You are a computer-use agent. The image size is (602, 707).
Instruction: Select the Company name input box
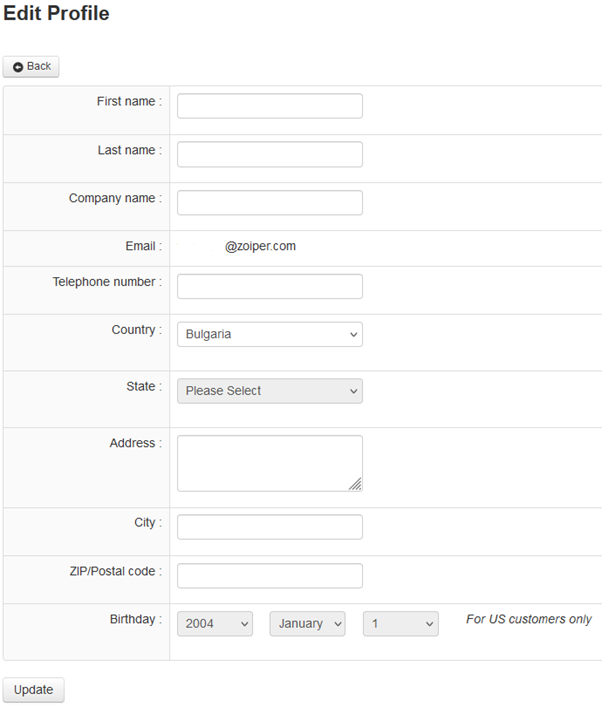pyautogui.click(x=269, y=203)
